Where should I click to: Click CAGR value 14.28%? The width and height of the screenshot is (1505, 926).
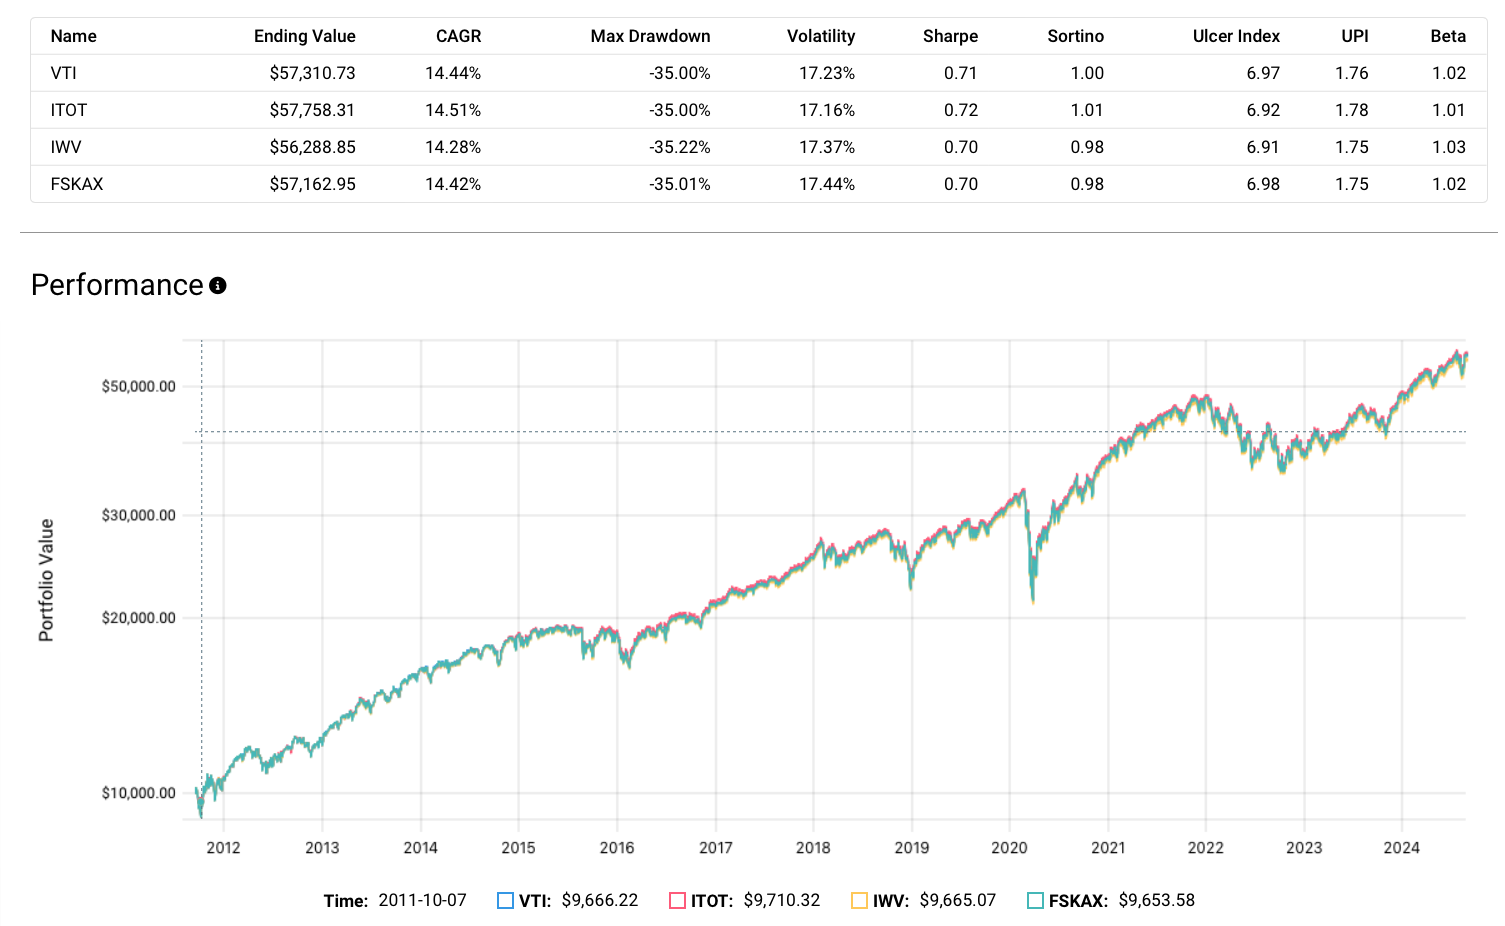[453, 147]
